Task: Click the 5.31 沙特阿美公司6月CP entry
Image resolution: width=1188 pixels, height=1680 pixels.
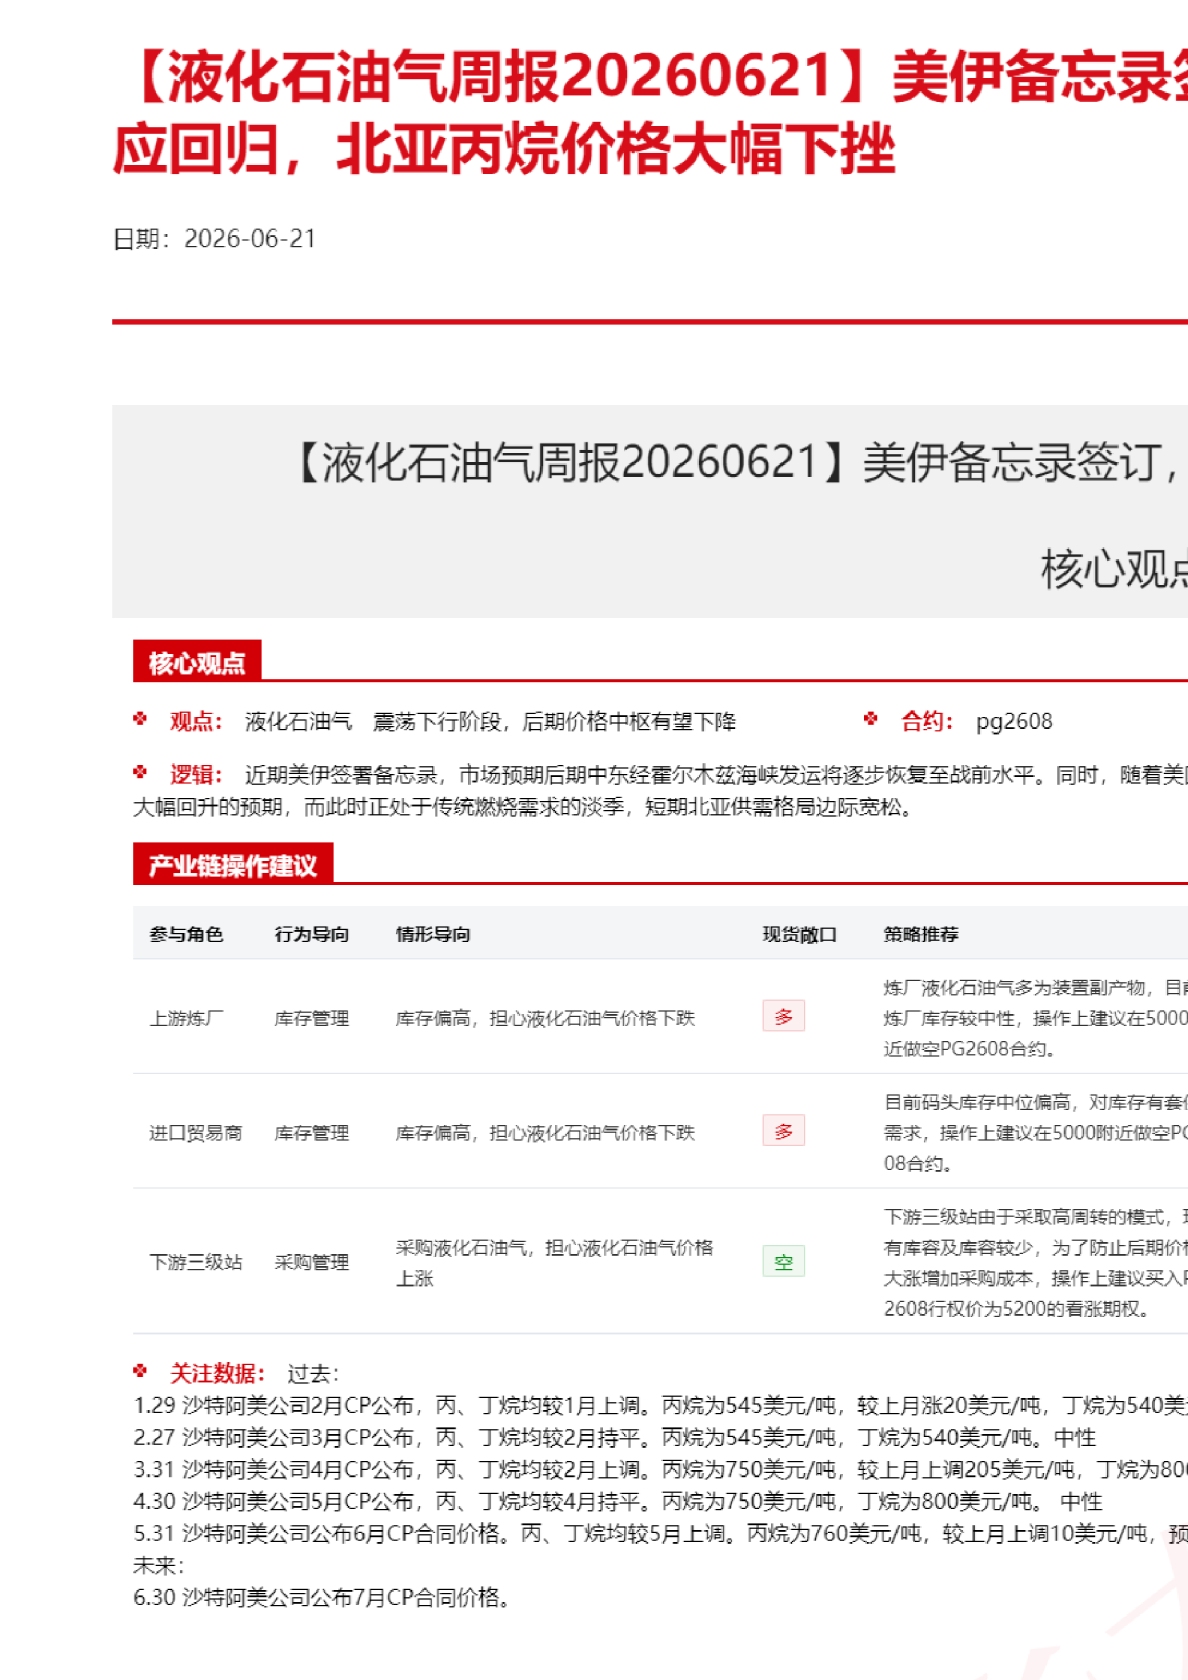Action: [x=660, y=1534]
